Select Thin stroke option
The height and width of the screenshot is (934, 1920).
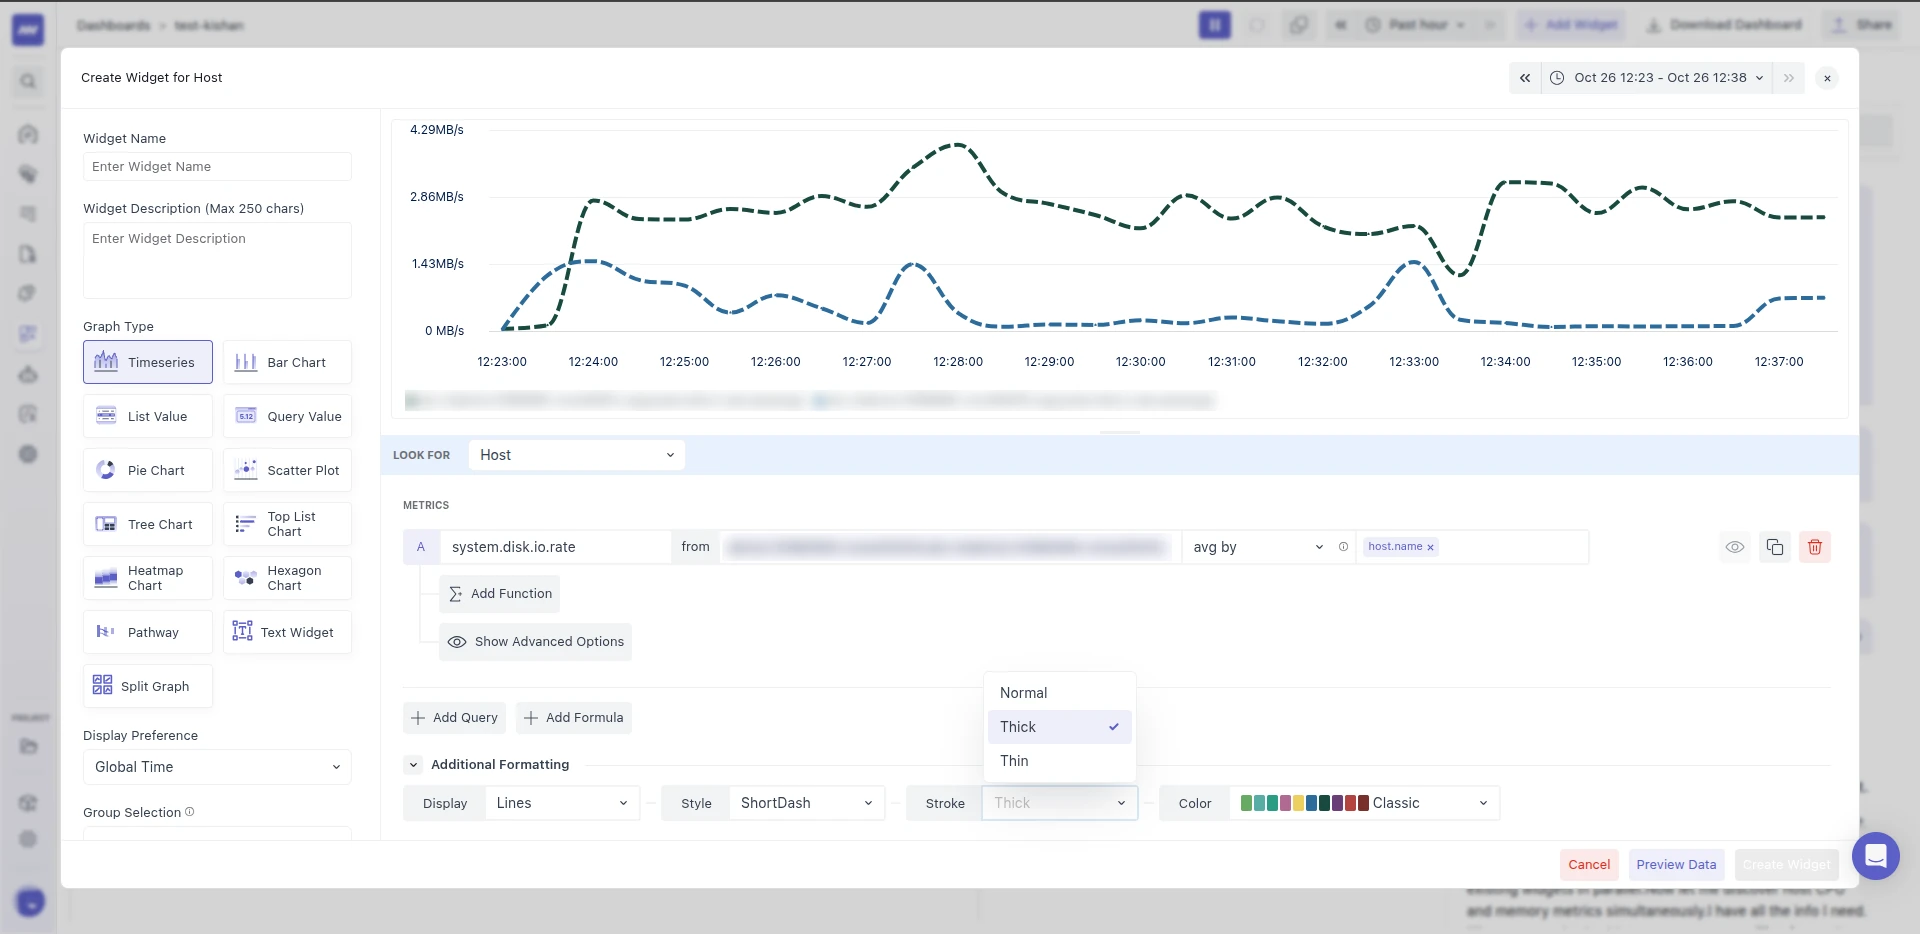click(x=1060, y=761)
